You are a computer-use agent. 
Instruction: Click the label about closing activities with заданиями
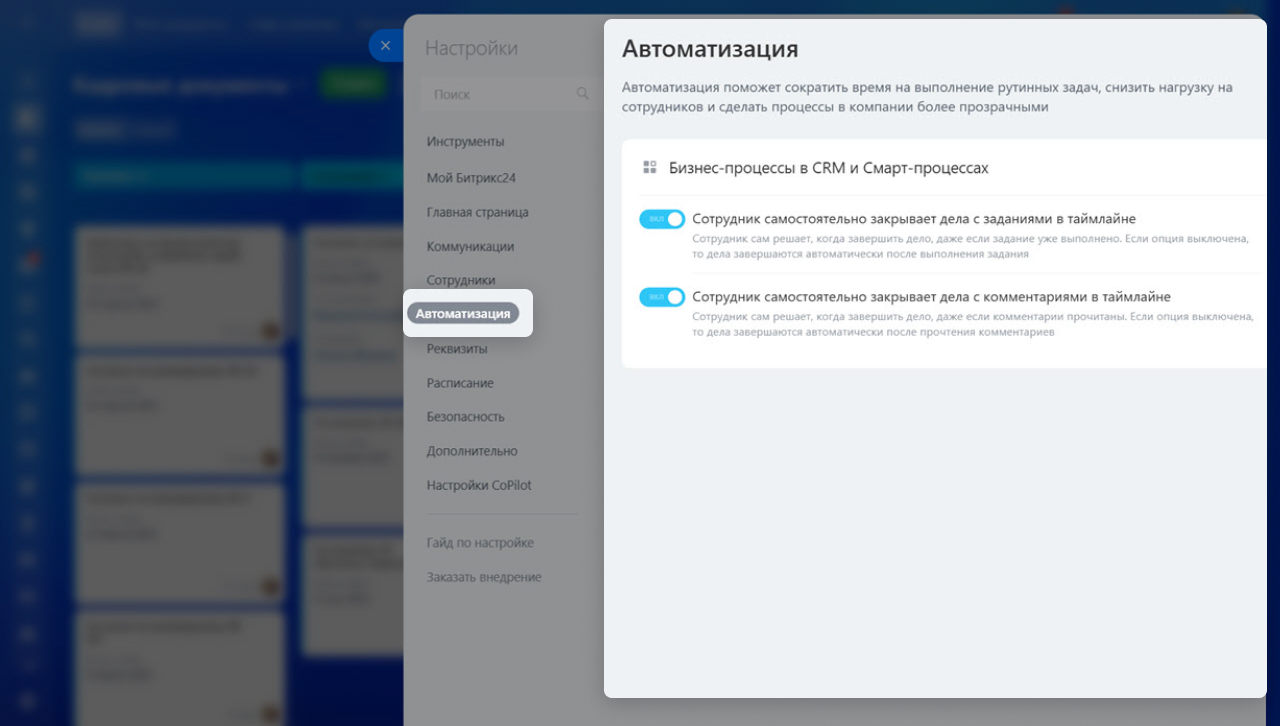pos(914,219)
